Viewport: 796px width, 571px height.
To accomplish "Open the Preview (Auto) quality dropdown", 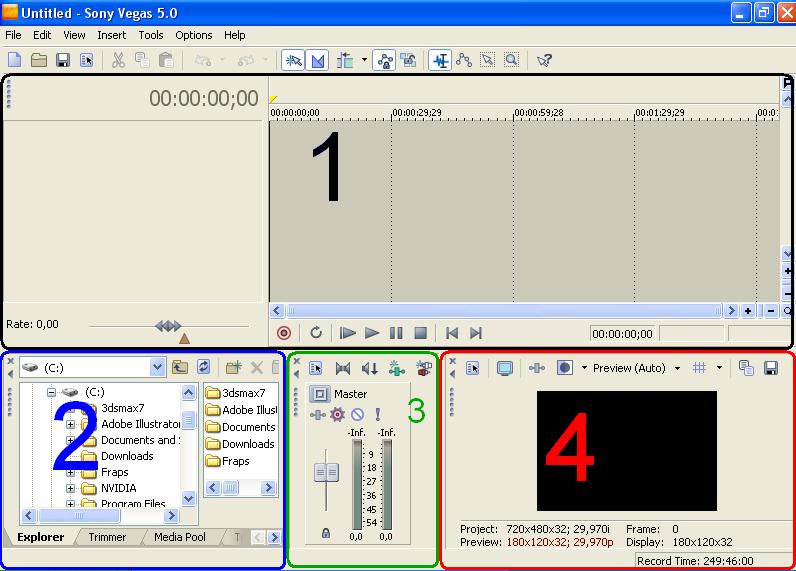I will tap(677, 368).
